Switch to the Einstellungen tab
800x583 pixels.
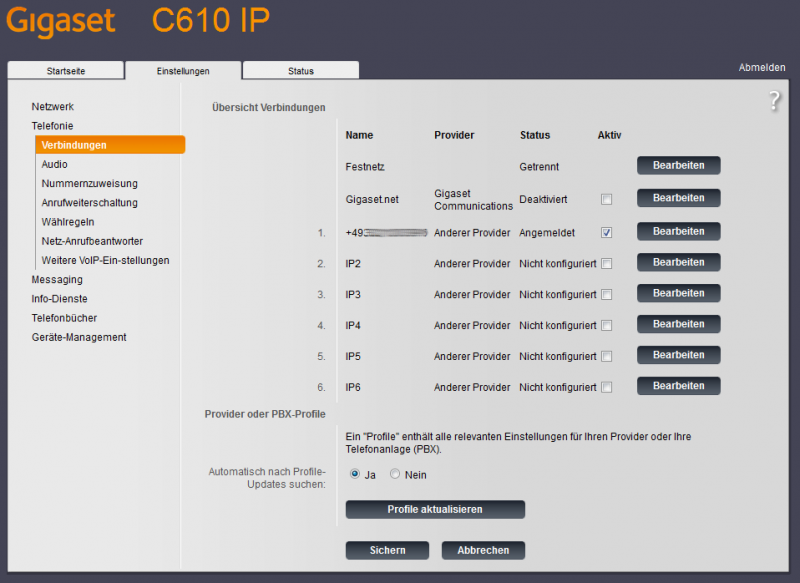point(182,70)
